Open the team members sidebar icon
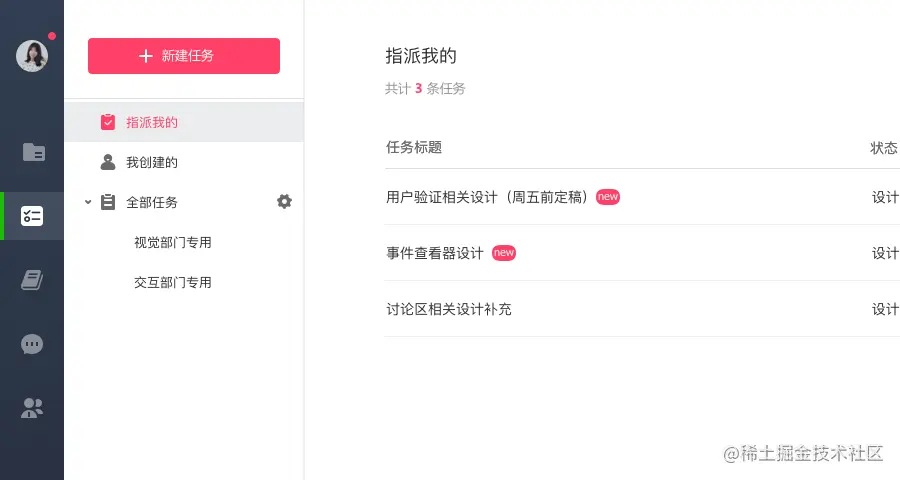The image size is (900, 480). pos(32,408)
